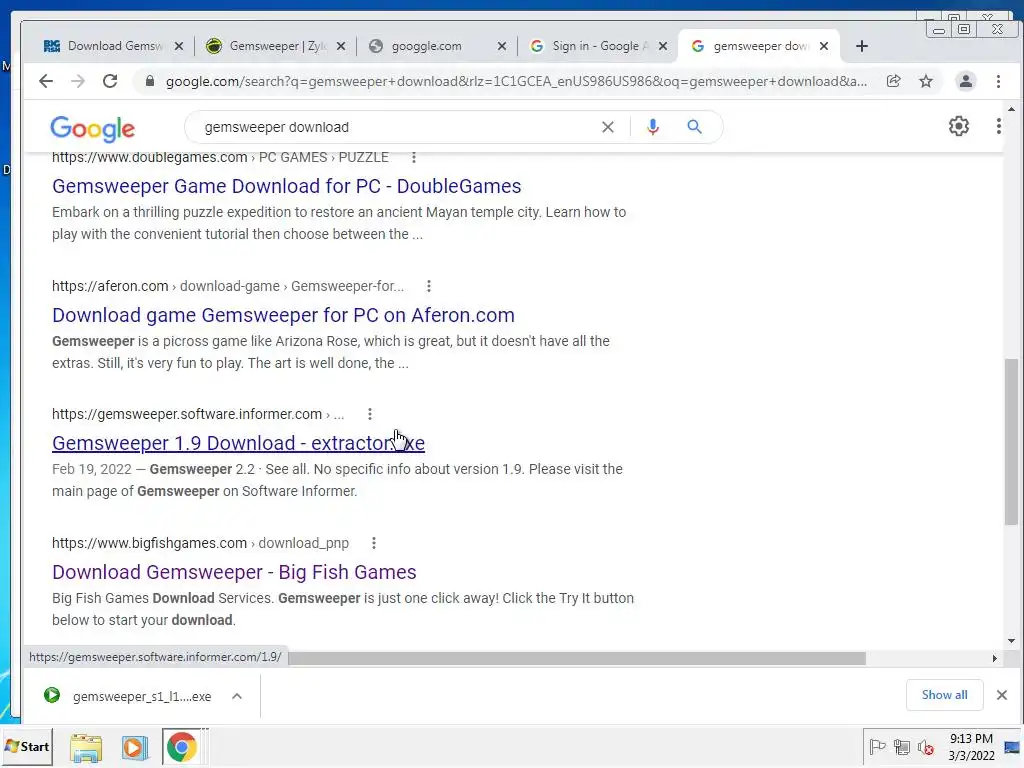Click the vertical page scrollbar thumb

pyautogui.click(x=1011, y=441)
